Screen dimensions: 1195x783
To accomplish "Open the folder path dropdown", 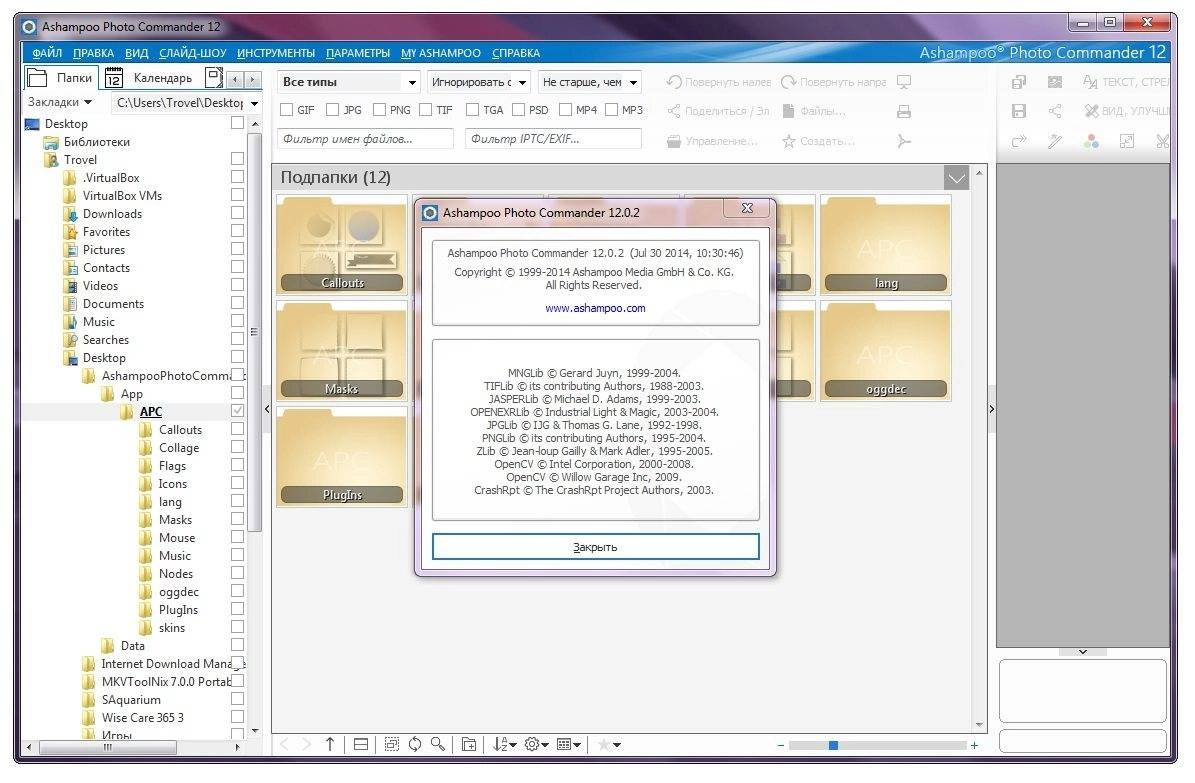I will click(x=255, y=103).
